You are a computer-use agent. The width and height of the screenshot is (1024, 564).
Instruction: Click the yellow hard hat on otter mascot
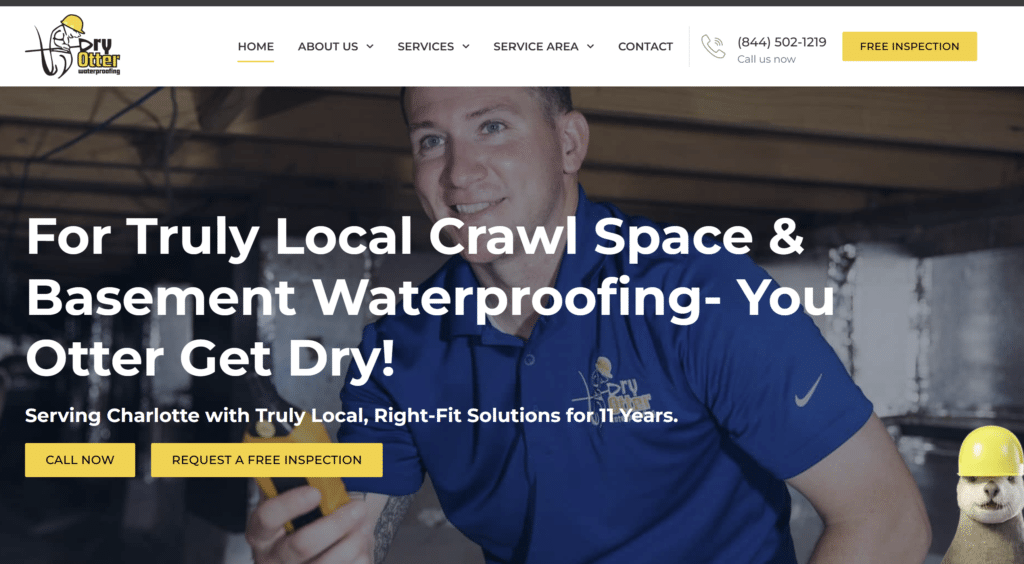[x=990, y=450]
